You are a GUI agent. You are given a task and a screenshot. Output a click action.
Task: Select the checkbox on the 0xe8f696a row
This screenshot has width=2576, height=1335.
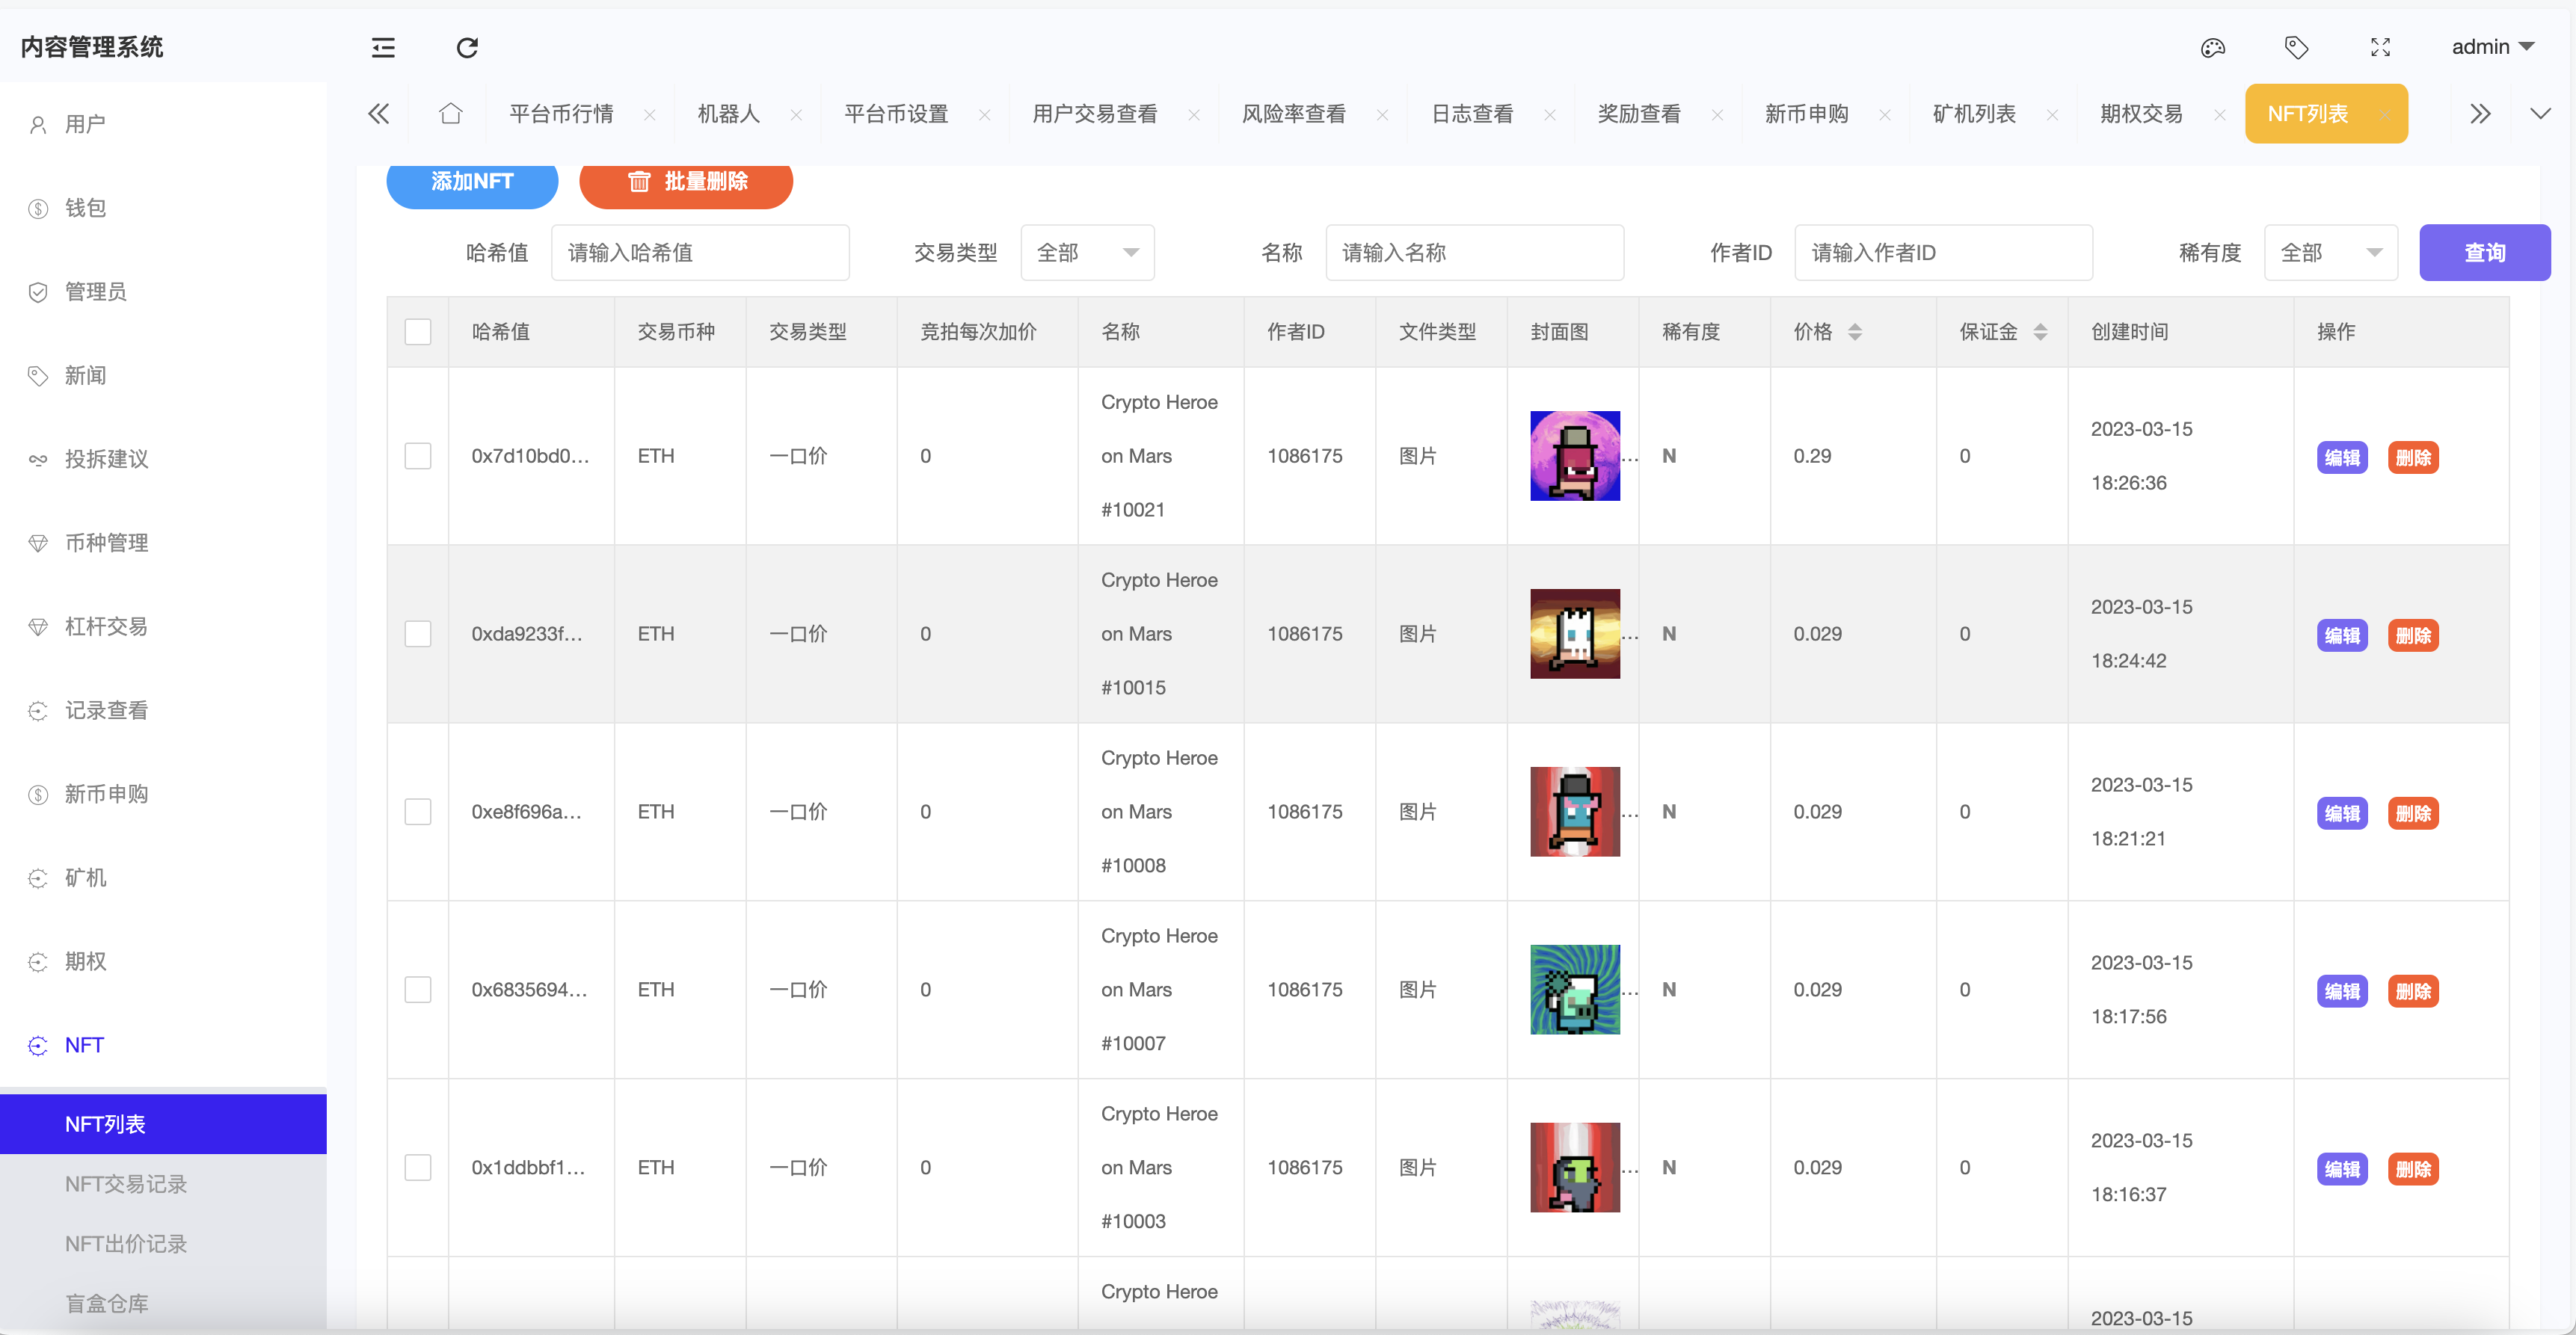tap(418, 811)
